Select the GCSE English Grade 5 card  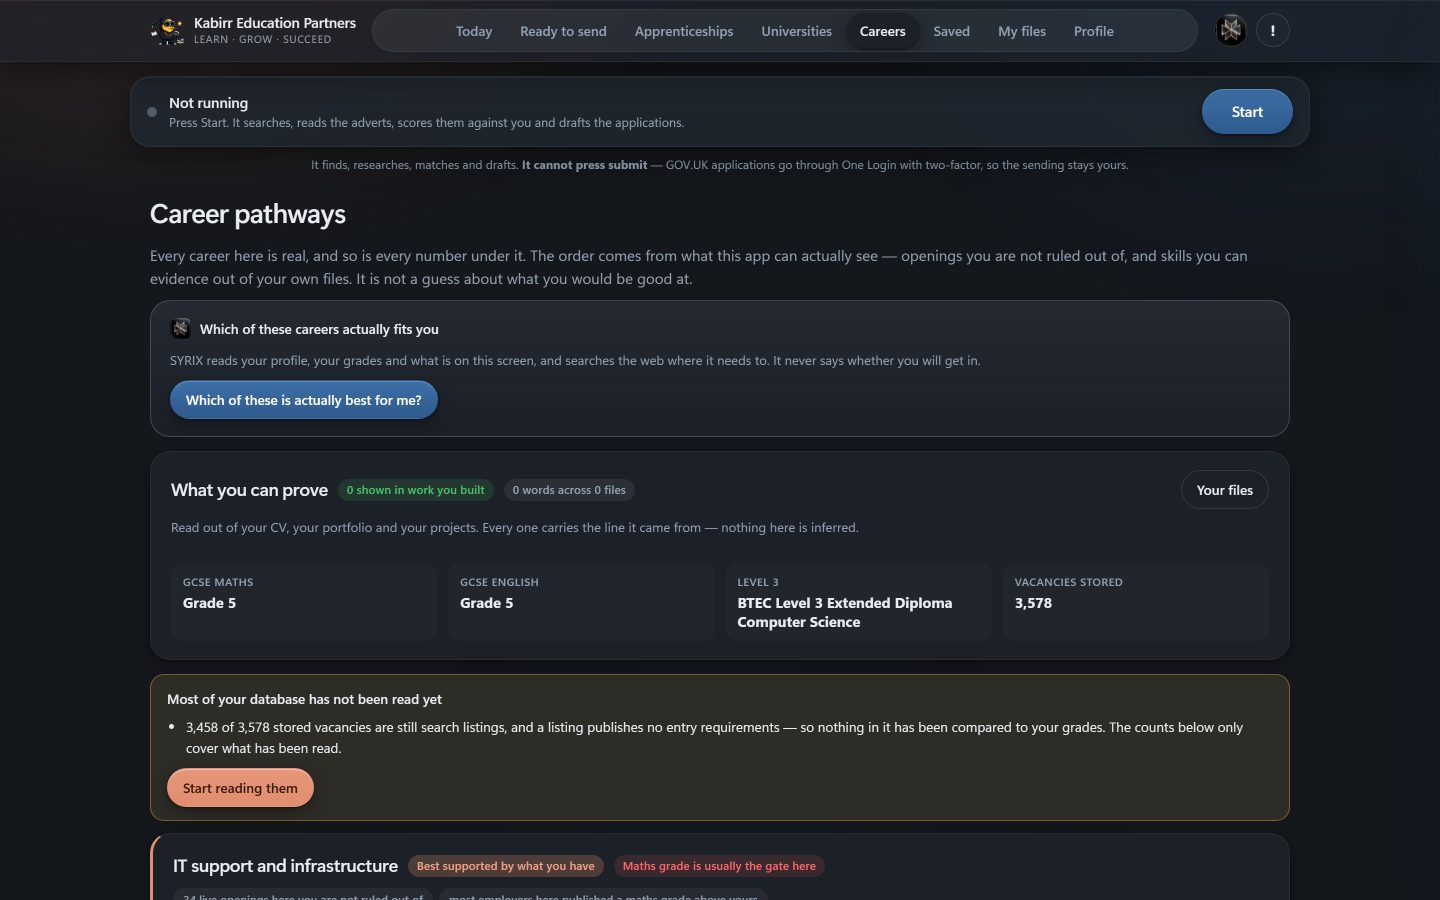[581, 602]
